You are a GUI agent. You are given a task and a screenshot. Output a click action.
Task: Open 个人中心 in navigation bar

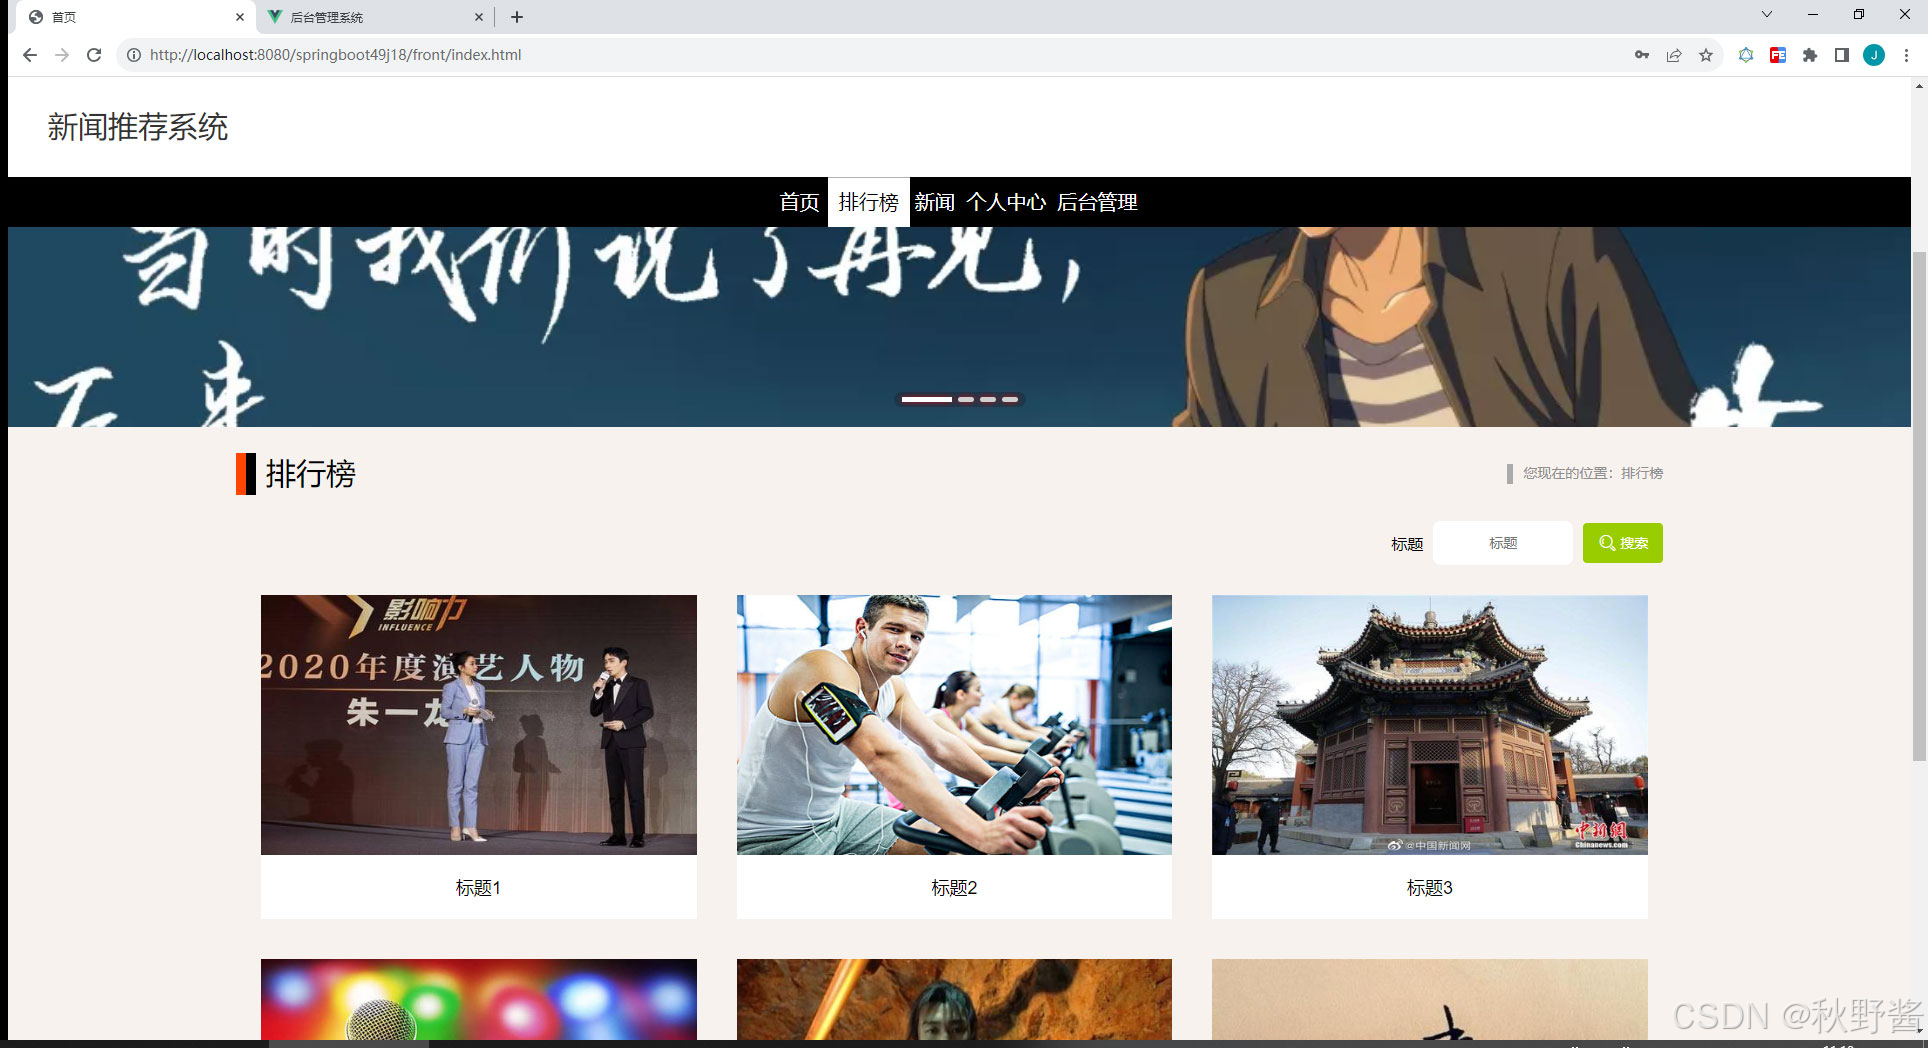click(x=1005, y=202)
